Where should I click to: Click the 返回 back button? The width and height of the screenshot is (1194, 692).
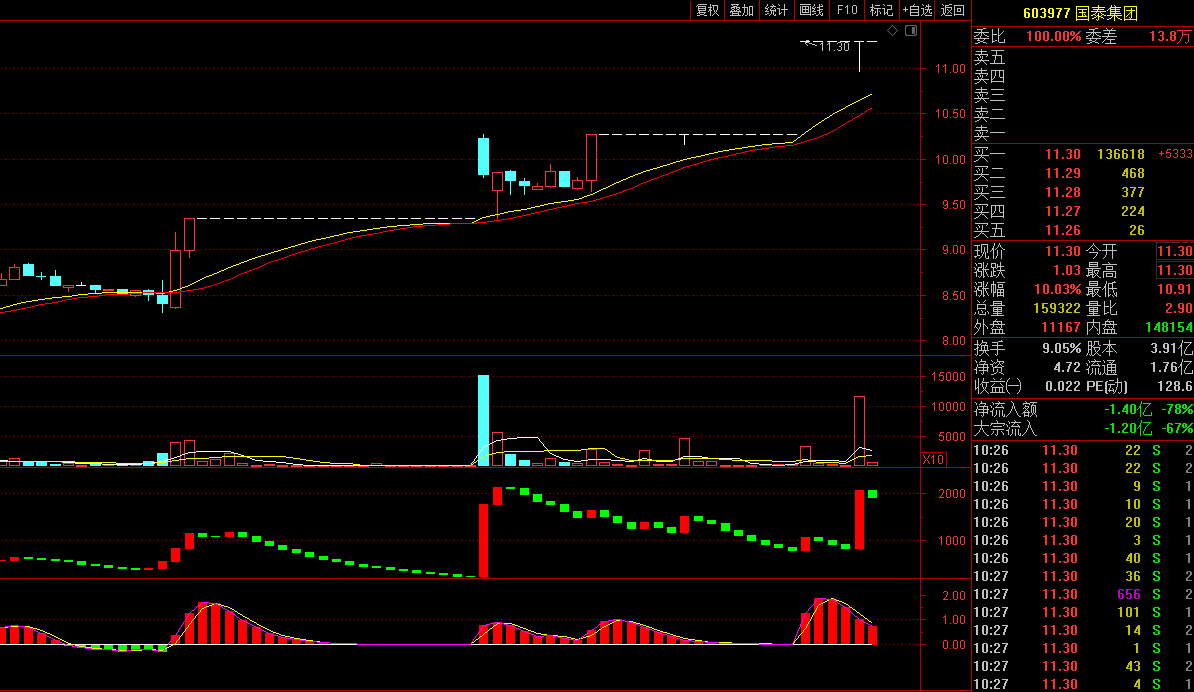pos(953,10)
